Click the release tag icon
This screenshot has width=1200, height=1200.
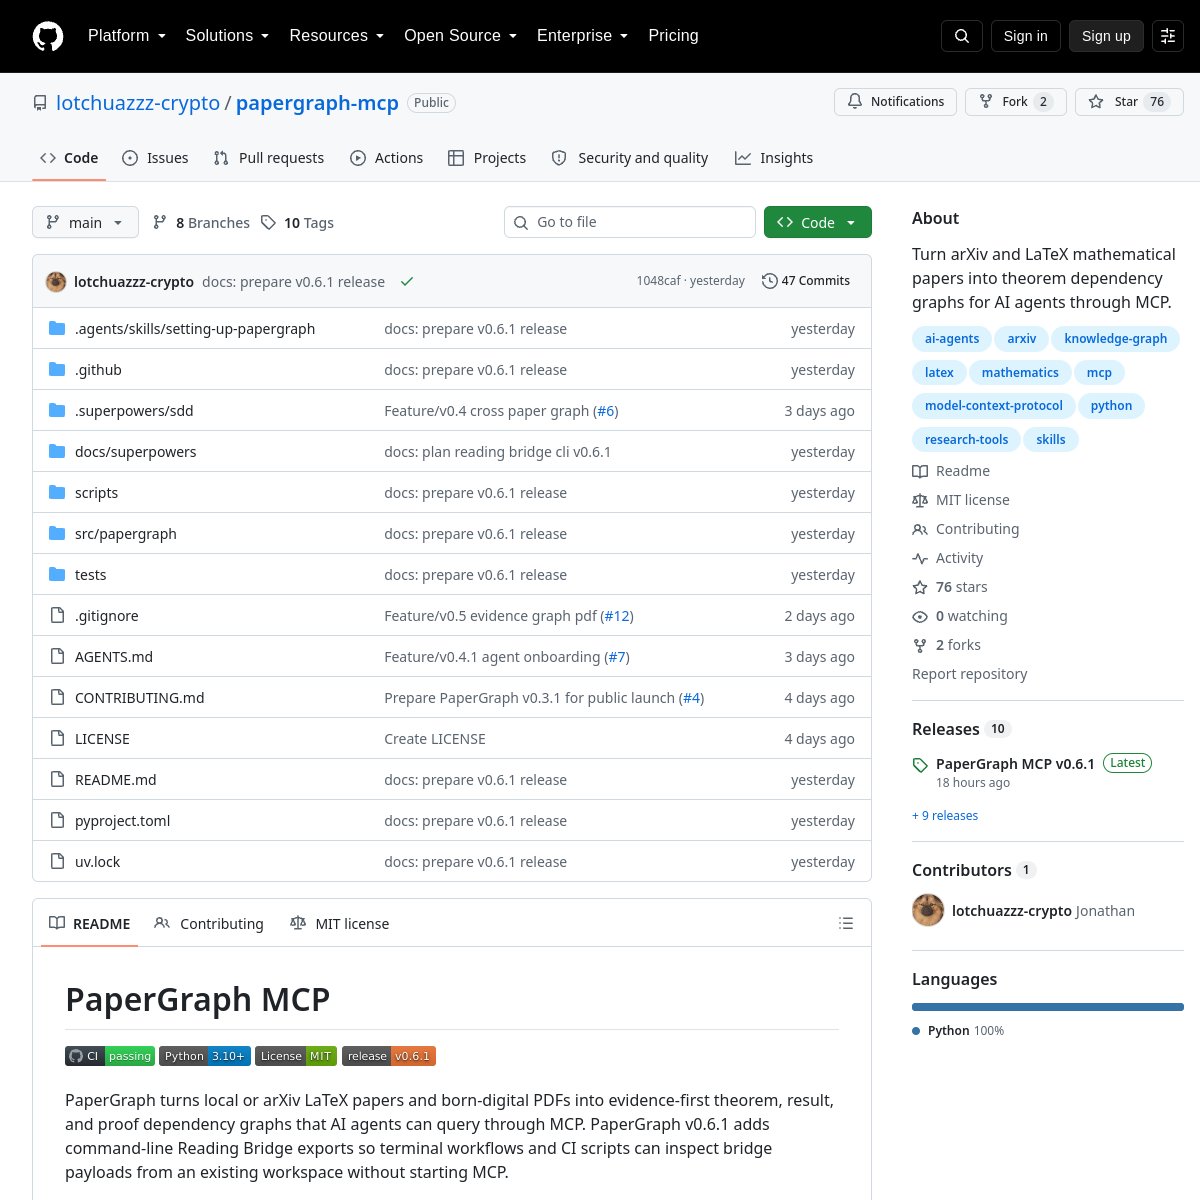pyautogui.click(x=920, y=765)
